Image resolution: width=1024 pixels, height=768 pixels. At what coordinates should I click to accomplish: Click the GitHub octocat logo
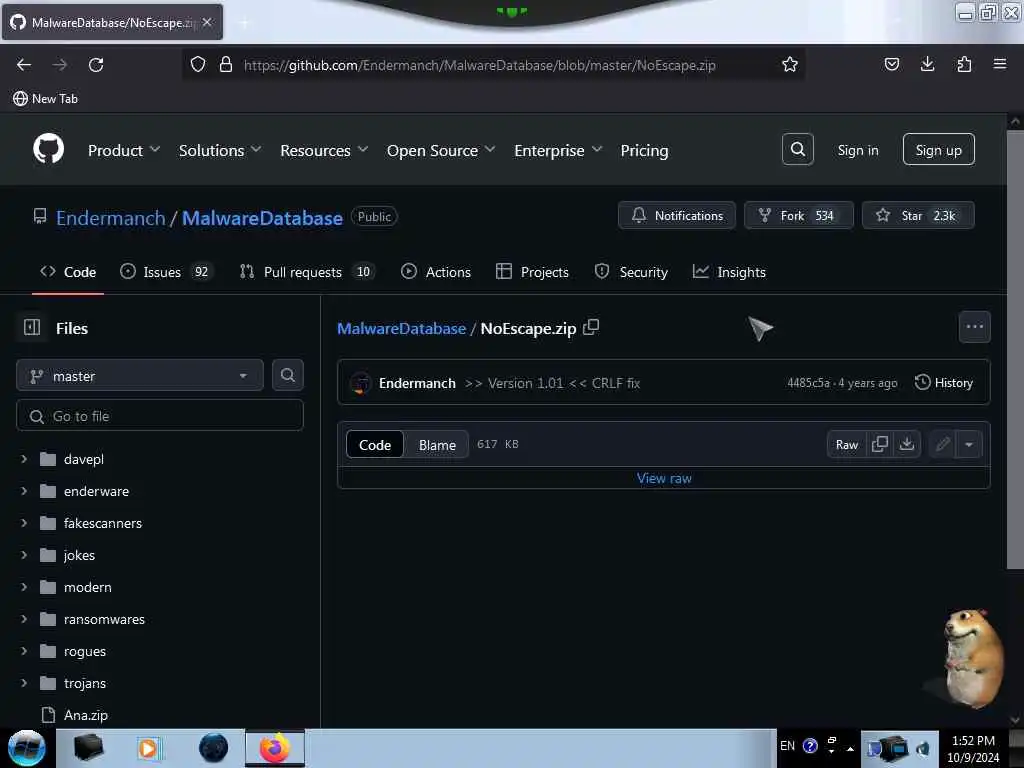(x=49, y=149)
